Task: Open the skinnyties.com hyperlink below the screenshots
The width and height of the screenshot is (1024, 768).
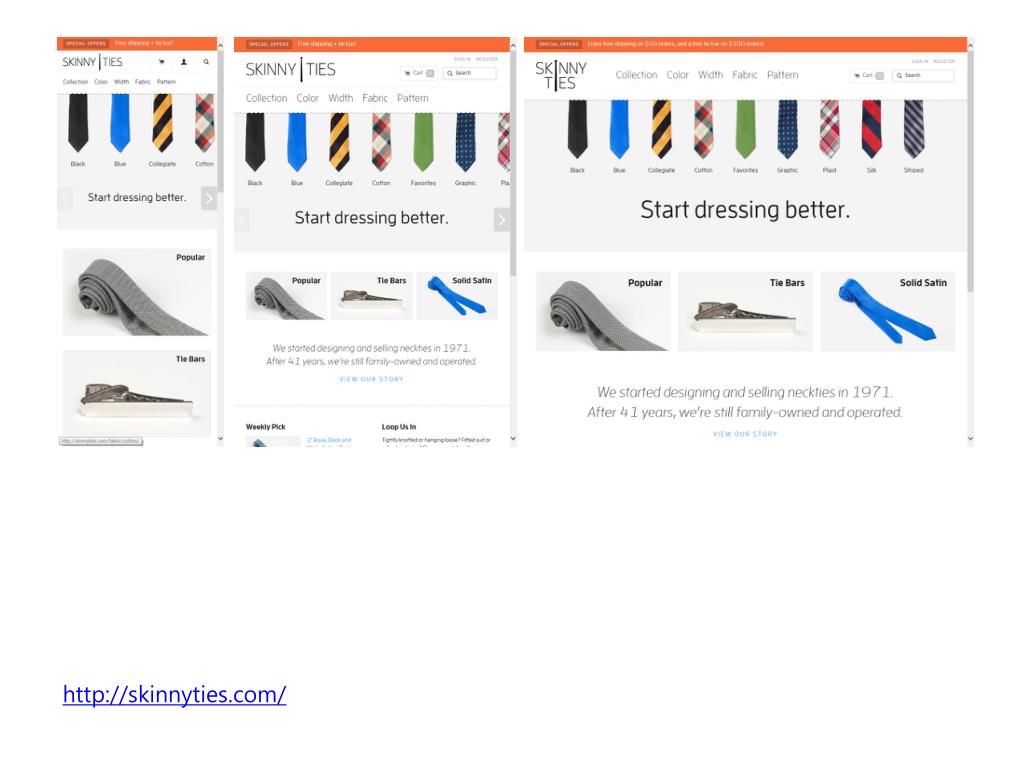Action: (174, 694)
